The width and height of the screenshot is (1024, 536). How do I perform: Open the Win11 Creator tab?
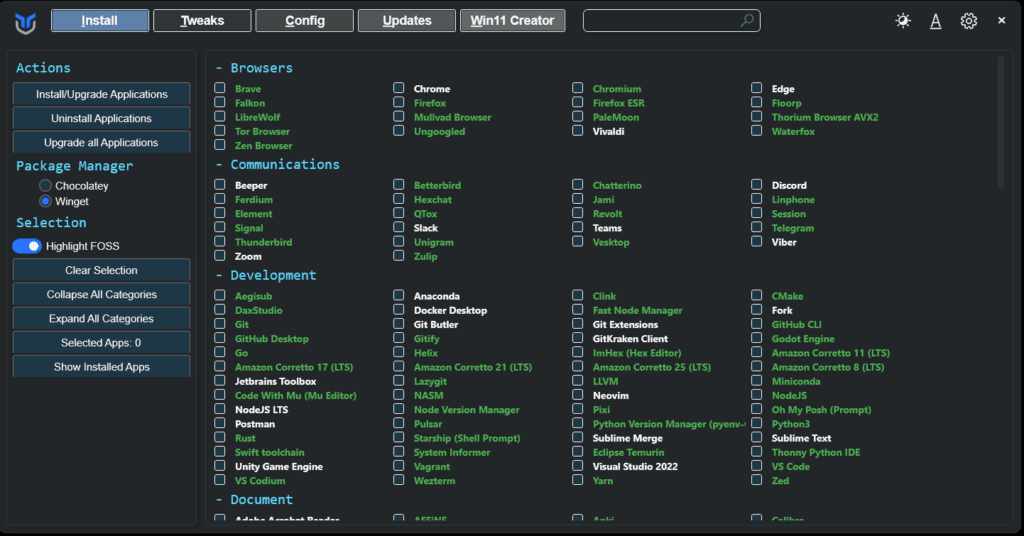click(512, 21)
